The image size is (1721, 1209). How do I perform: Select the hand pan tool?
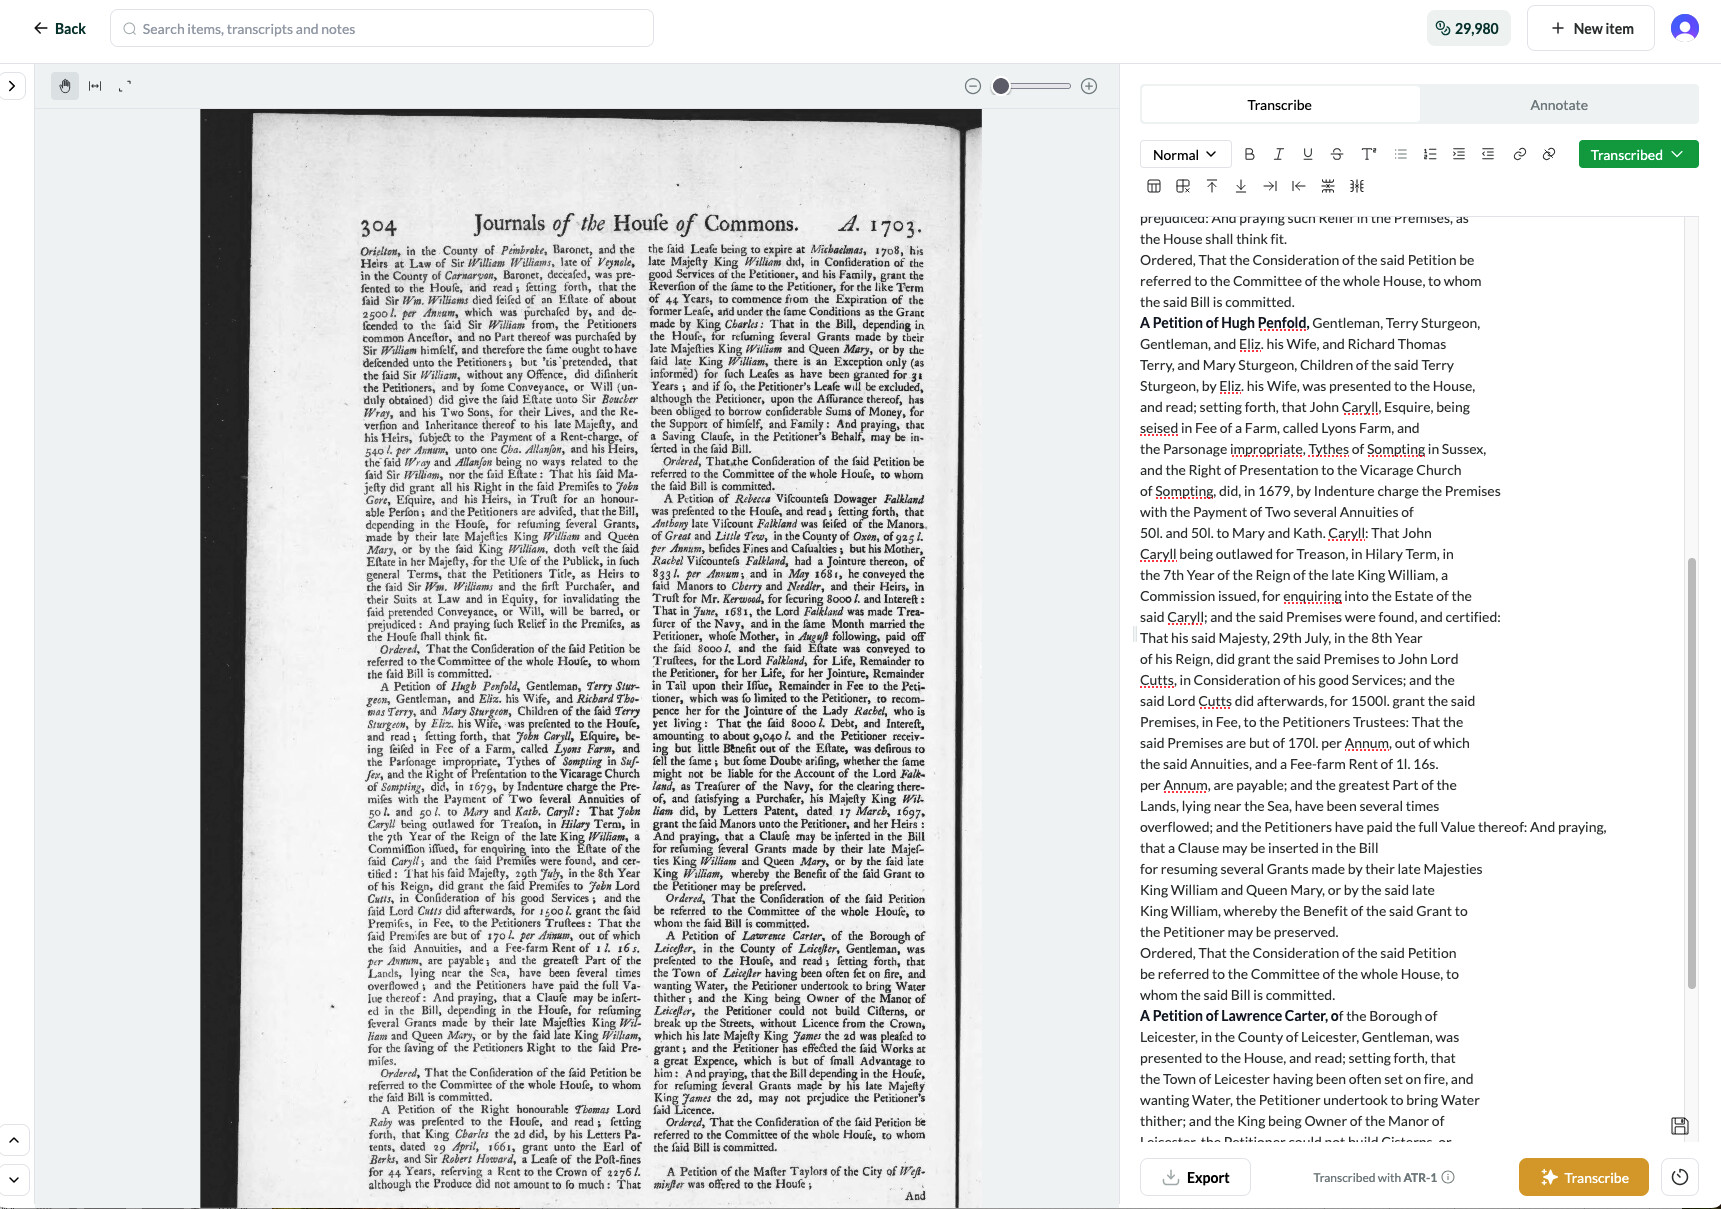pyautogui.click(x=65, y=86)
